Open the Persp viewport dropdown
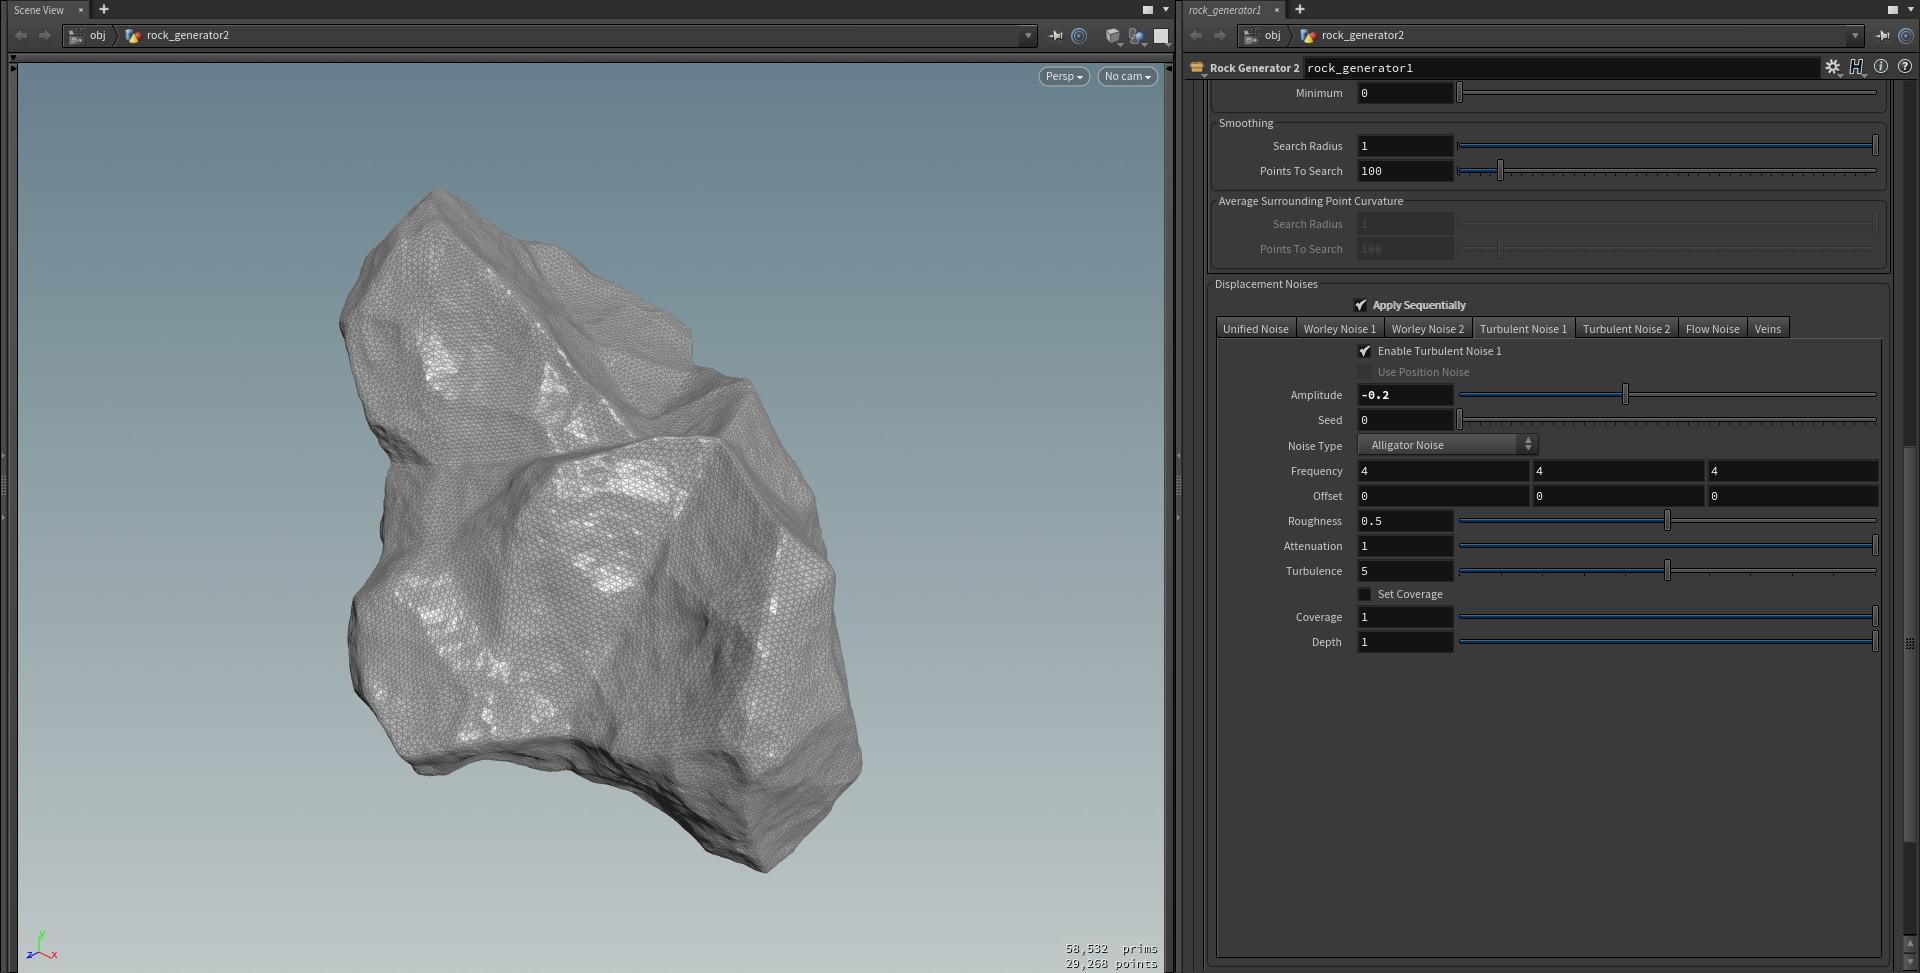The width and height of the screenshot is (1920, 973). pyautogui.click(x=1062, y=76)
